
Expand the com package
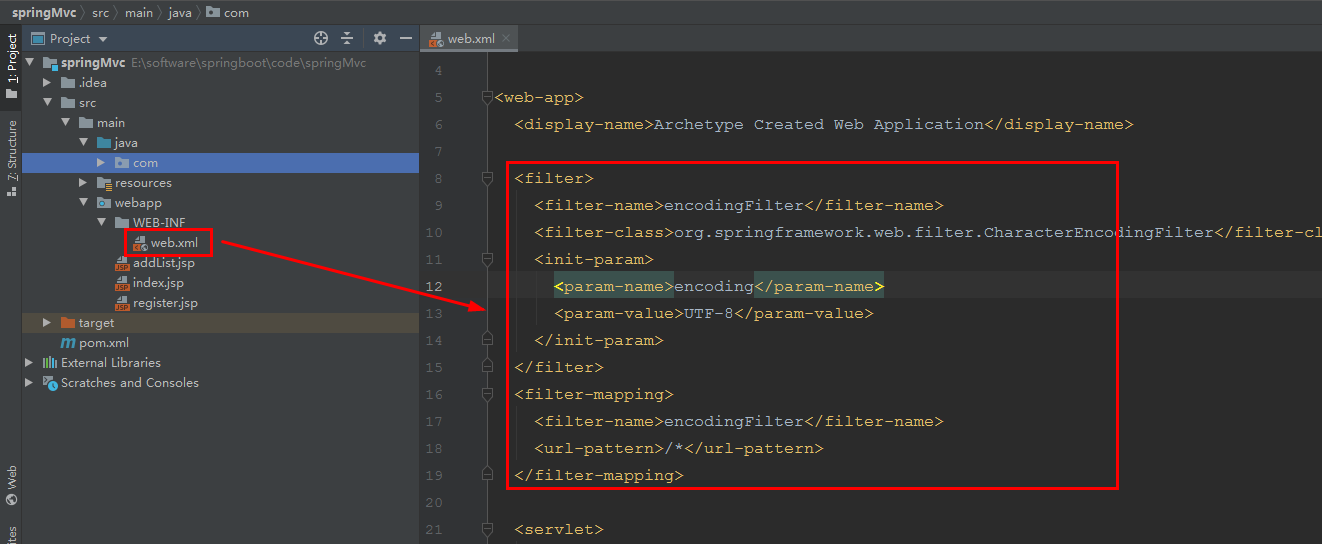[102, 163]
